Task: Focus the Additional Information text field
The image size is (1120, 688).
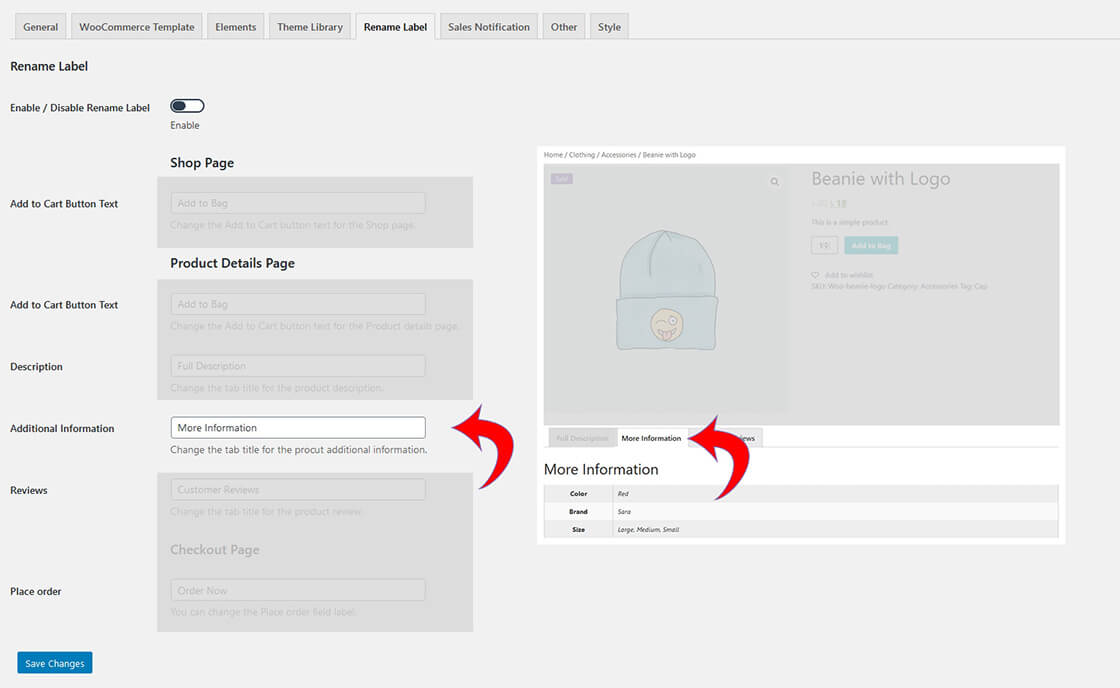Action: pyautogui.click(x=298, y=427)
